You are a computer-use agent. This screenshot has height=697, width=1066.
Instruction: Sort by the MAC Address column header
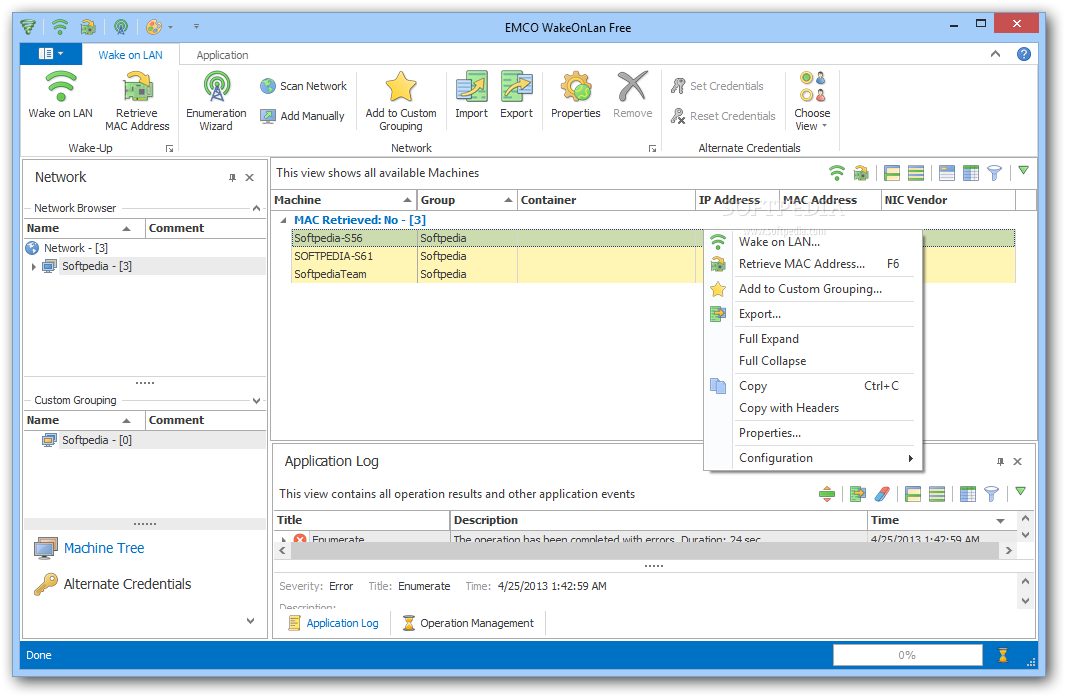[x=829, y=200]
